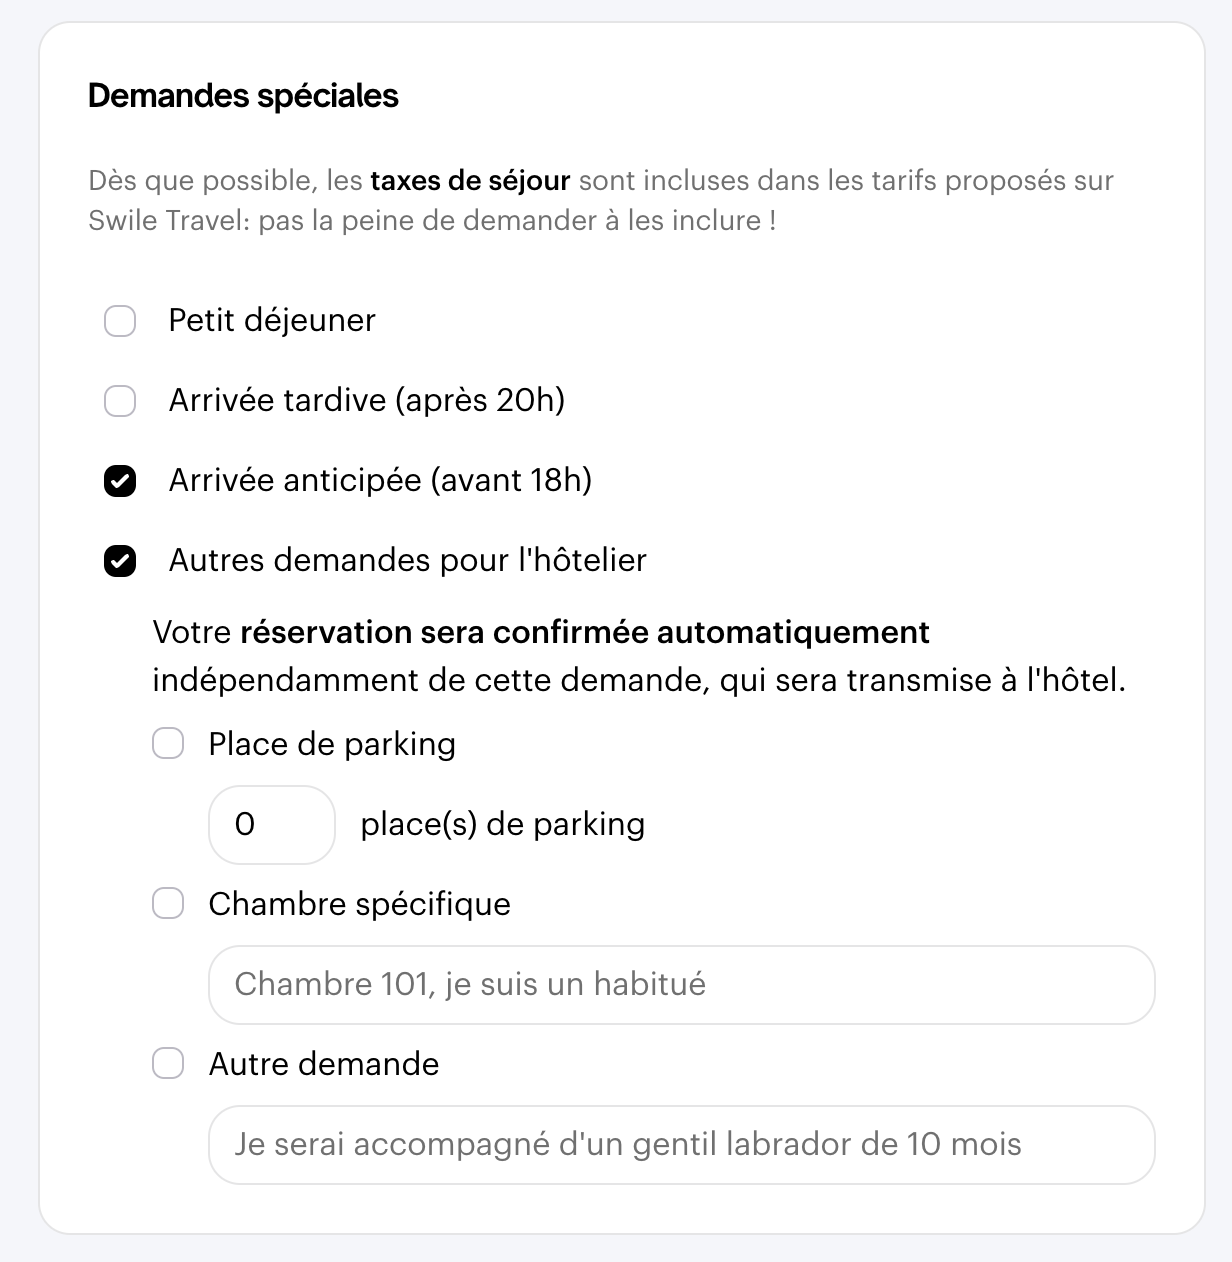Image resolution: width=1232 pixels, height=1262 pixels.
Task: Check the Place de parking checkbox
Action: [x=168, y=744]
